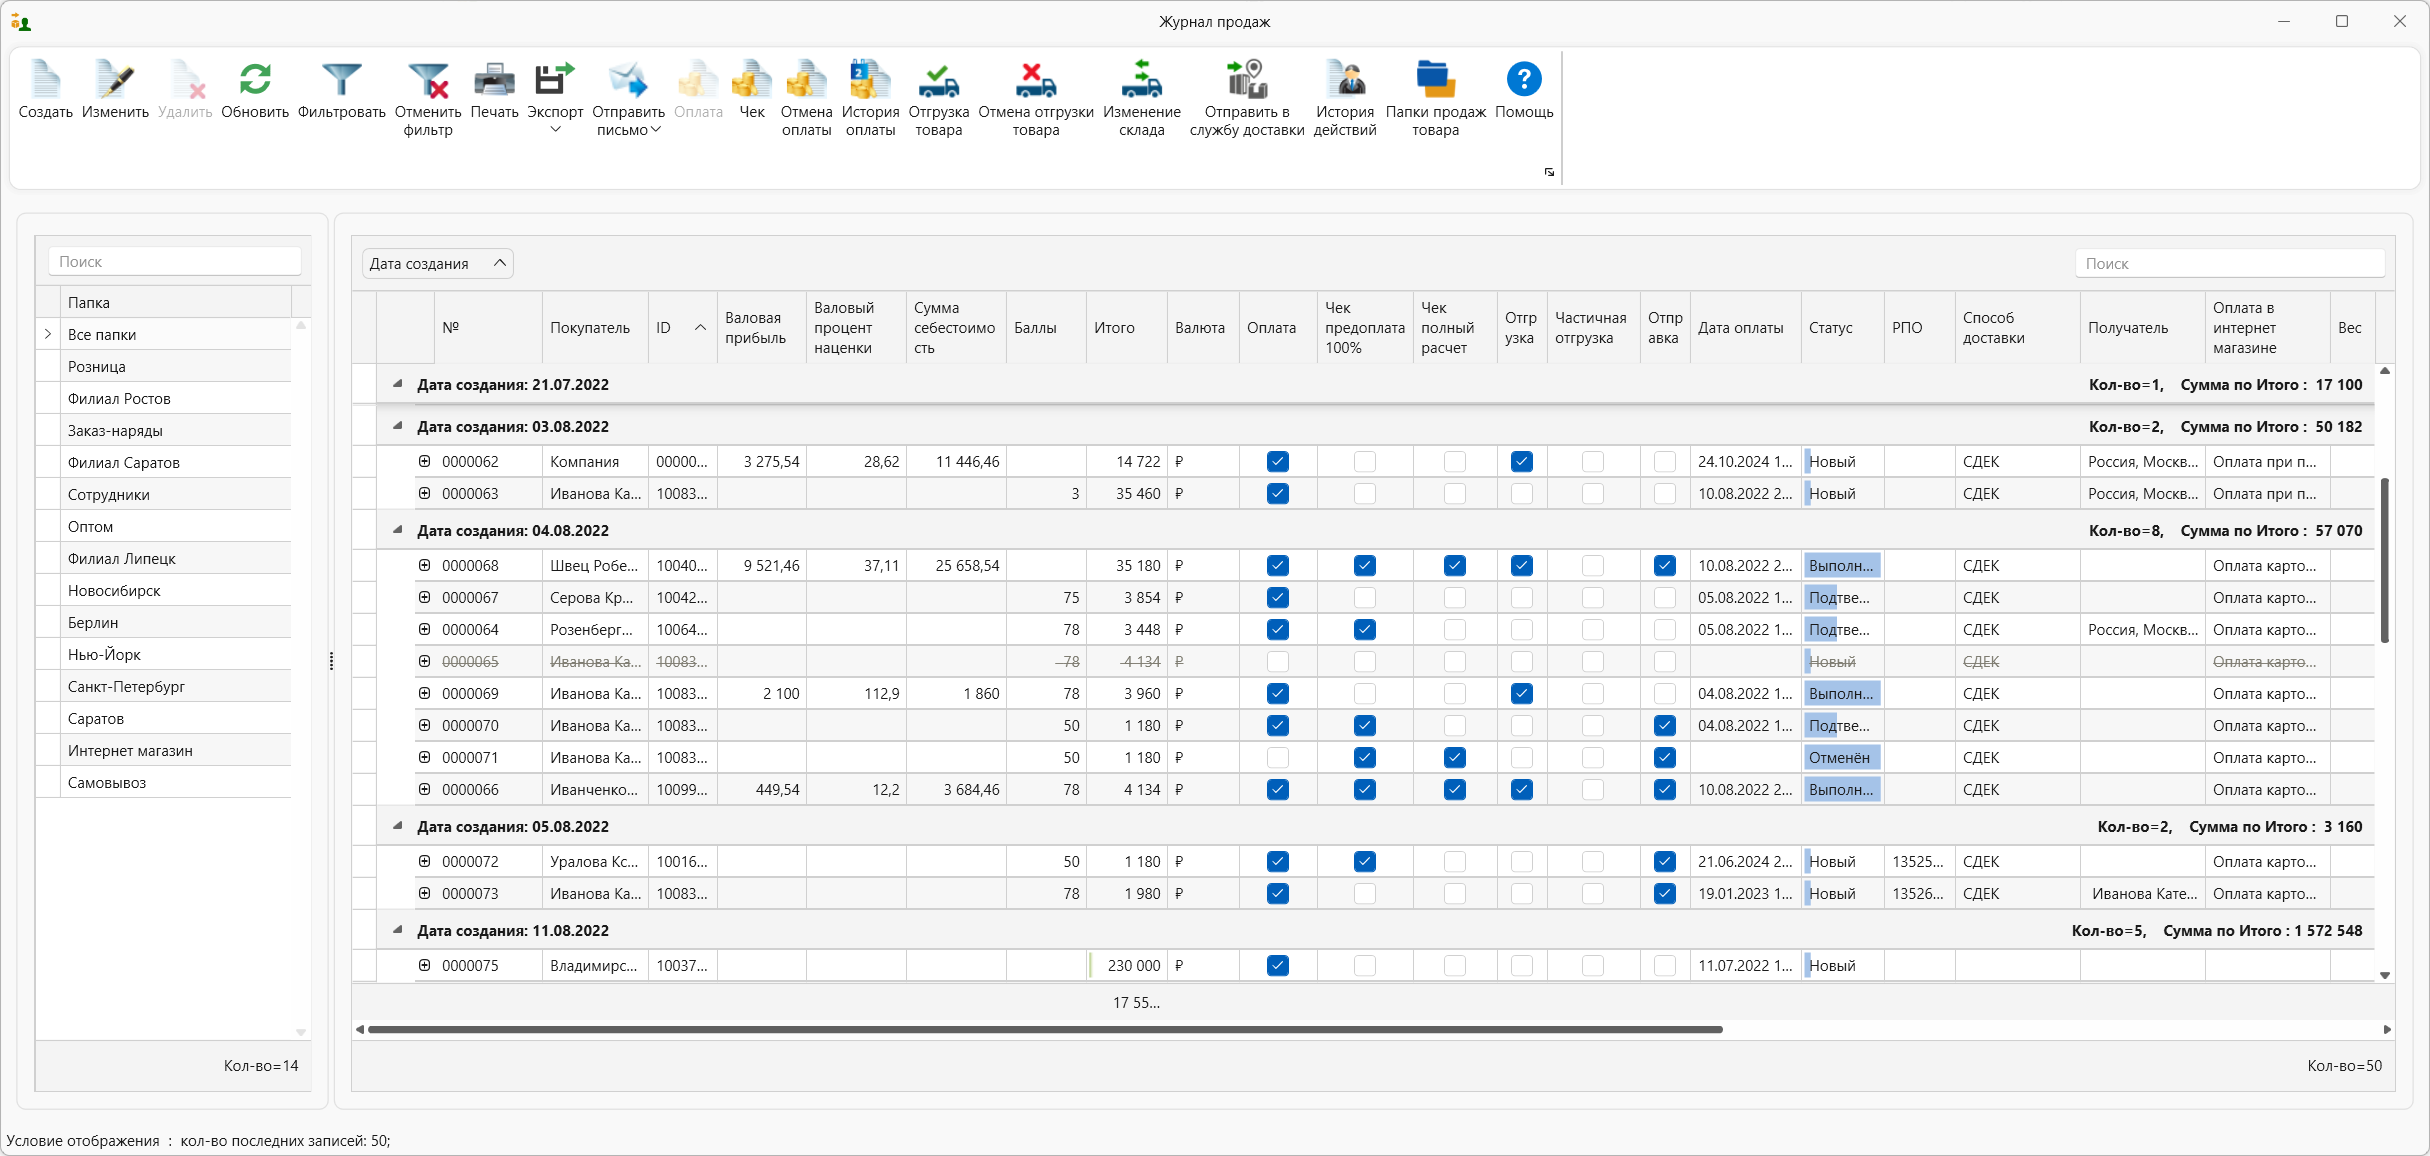Viewport: 2430px width, 1156px height.
Task: Click Отмена отгрузки товара icon
Action: pos(1036,80)
